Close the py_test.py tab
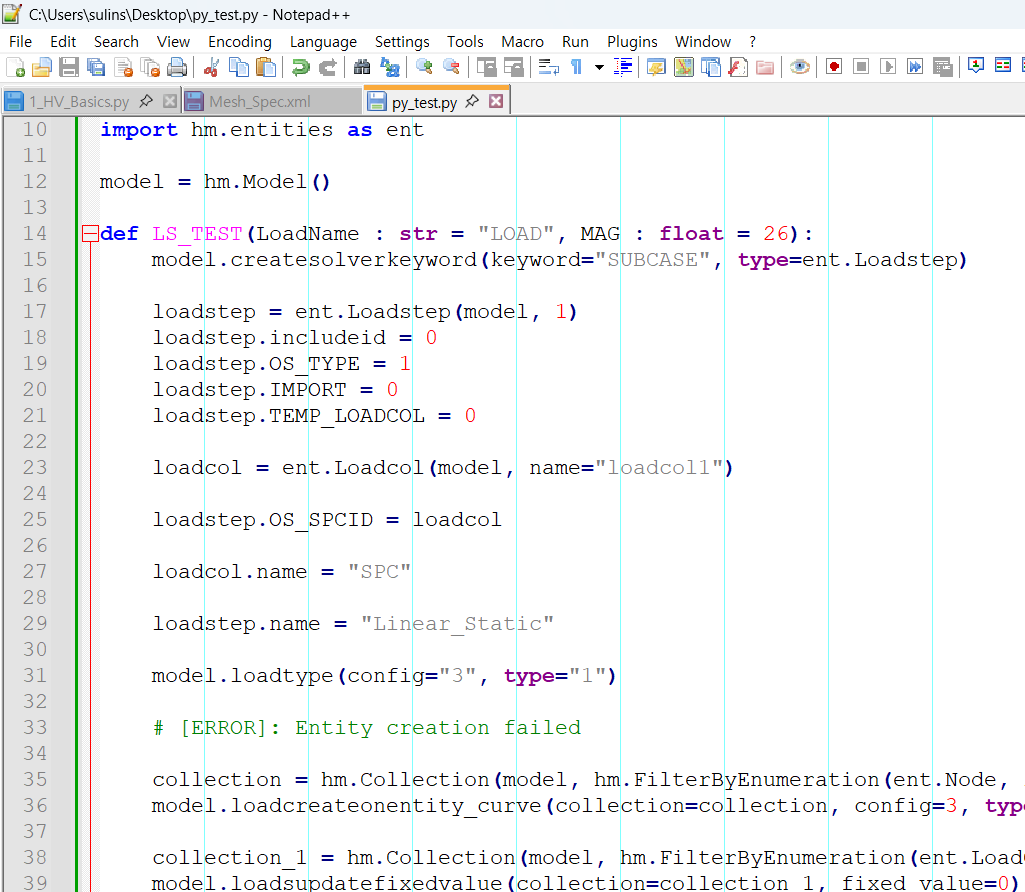The image size is (1025, 892). click(496, 101)
